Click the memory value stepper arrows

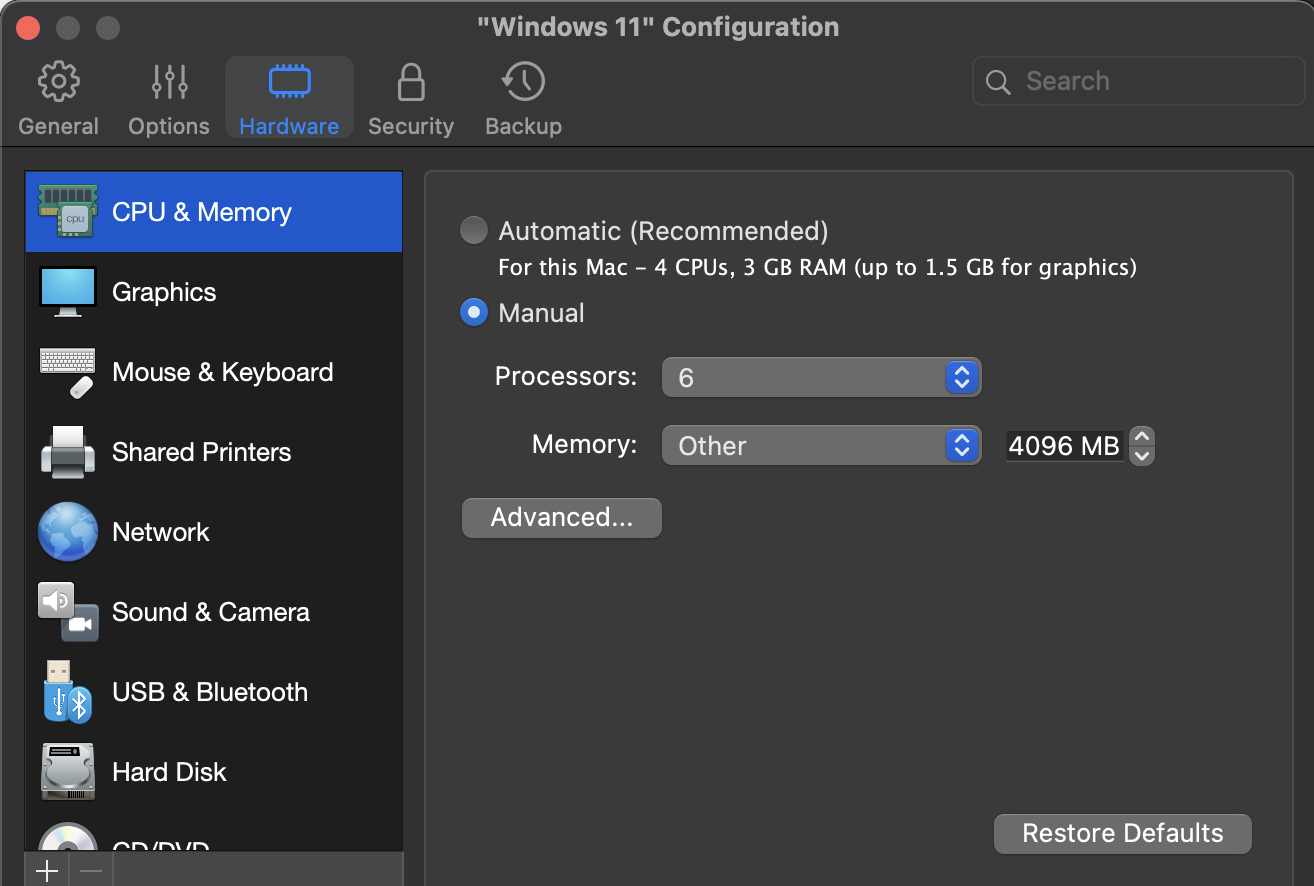(1142, 445)
